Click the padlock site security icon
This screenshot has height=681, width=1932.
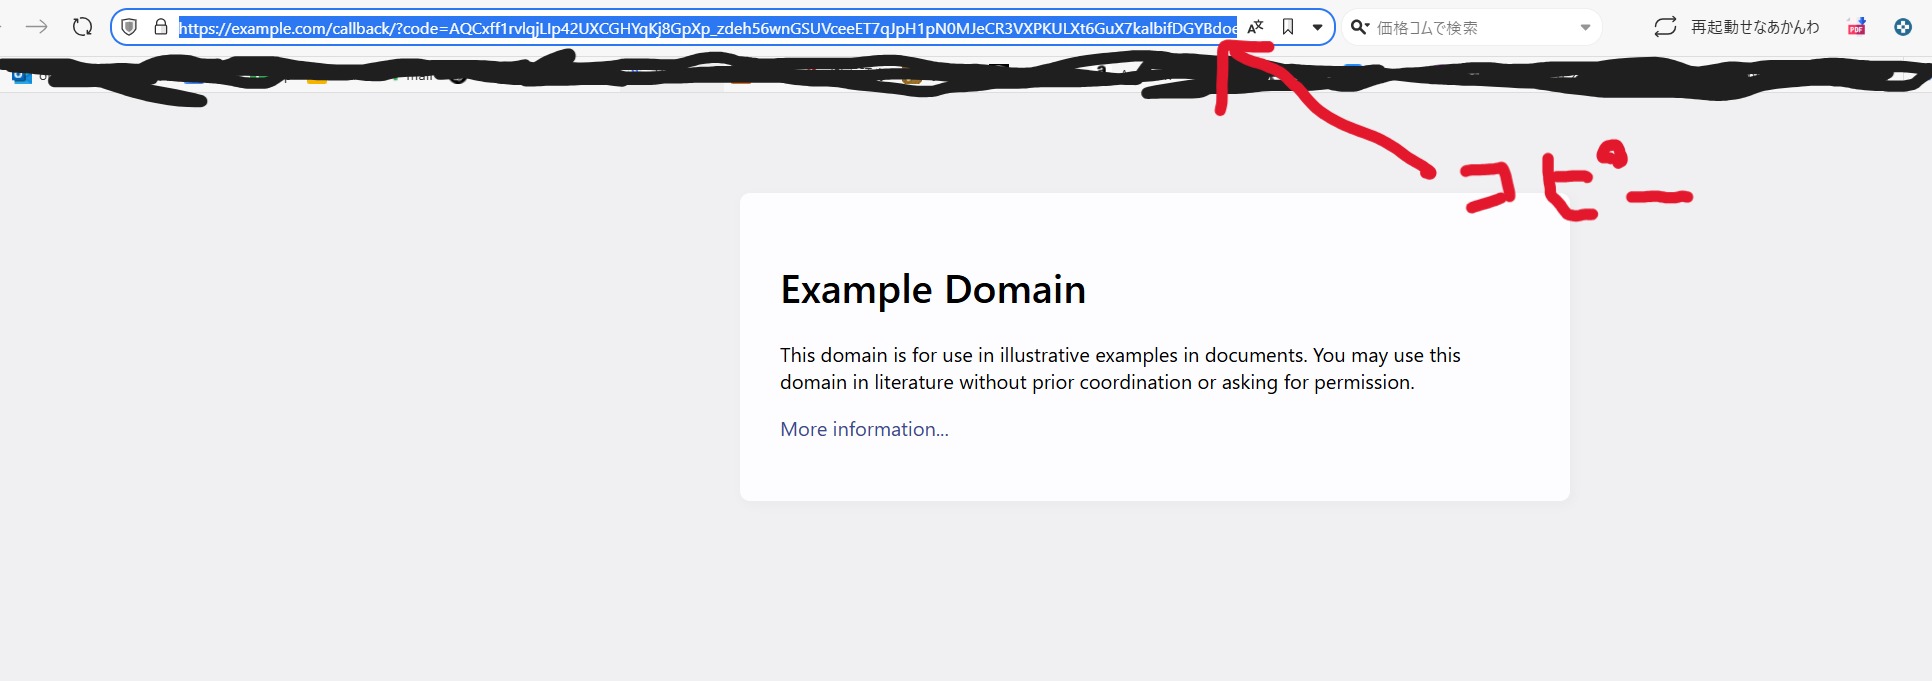pyautogui.click(x=160, y=27)
